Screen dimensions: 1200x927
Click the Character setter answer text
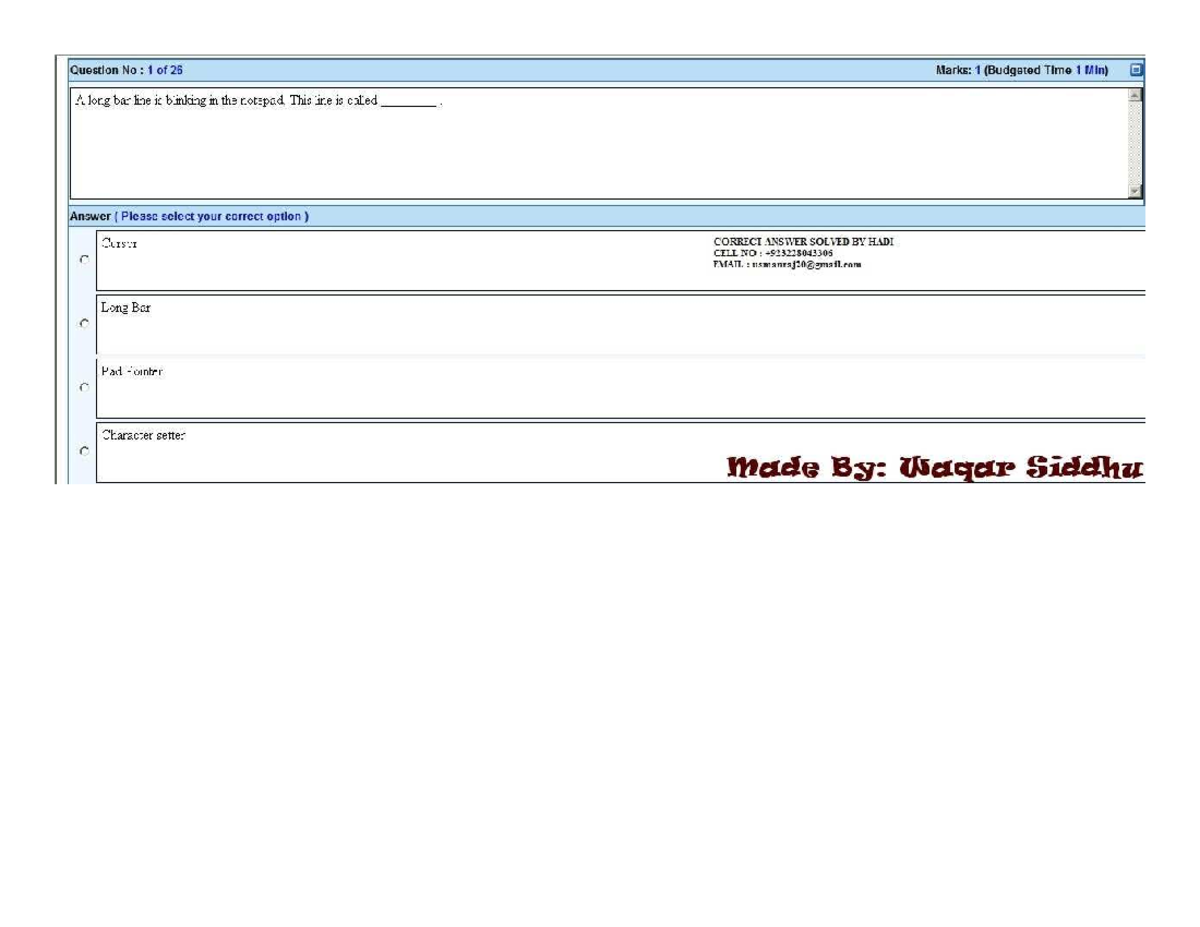[x=143, y=436]
